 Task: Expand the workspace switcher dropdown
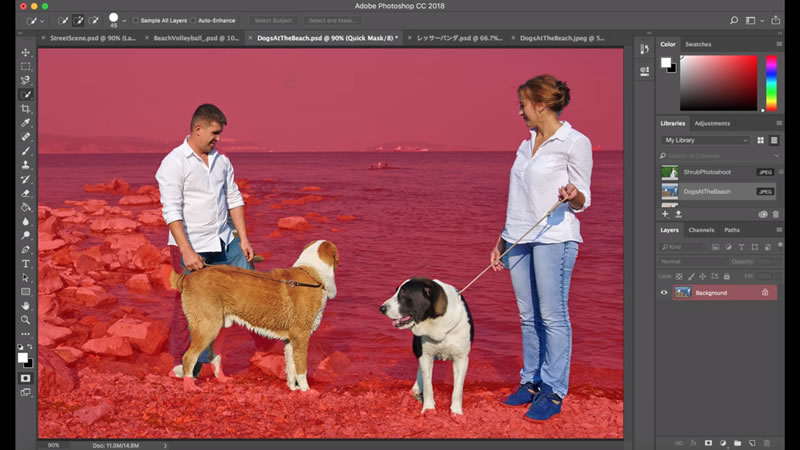pyautogui.click(x=760, y=20)
